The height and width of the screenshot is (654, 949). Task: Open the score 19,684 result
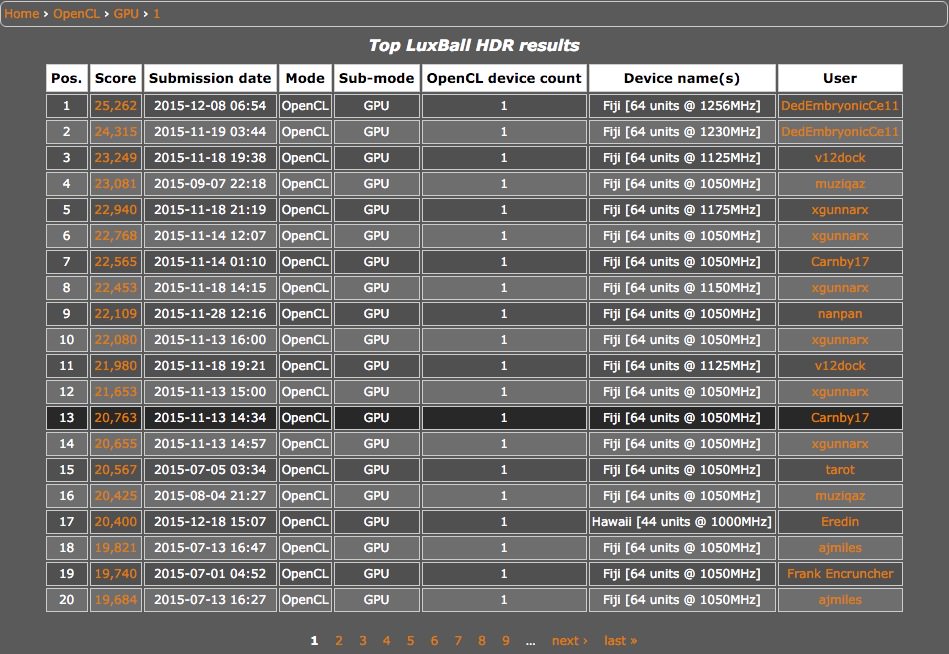116,600
